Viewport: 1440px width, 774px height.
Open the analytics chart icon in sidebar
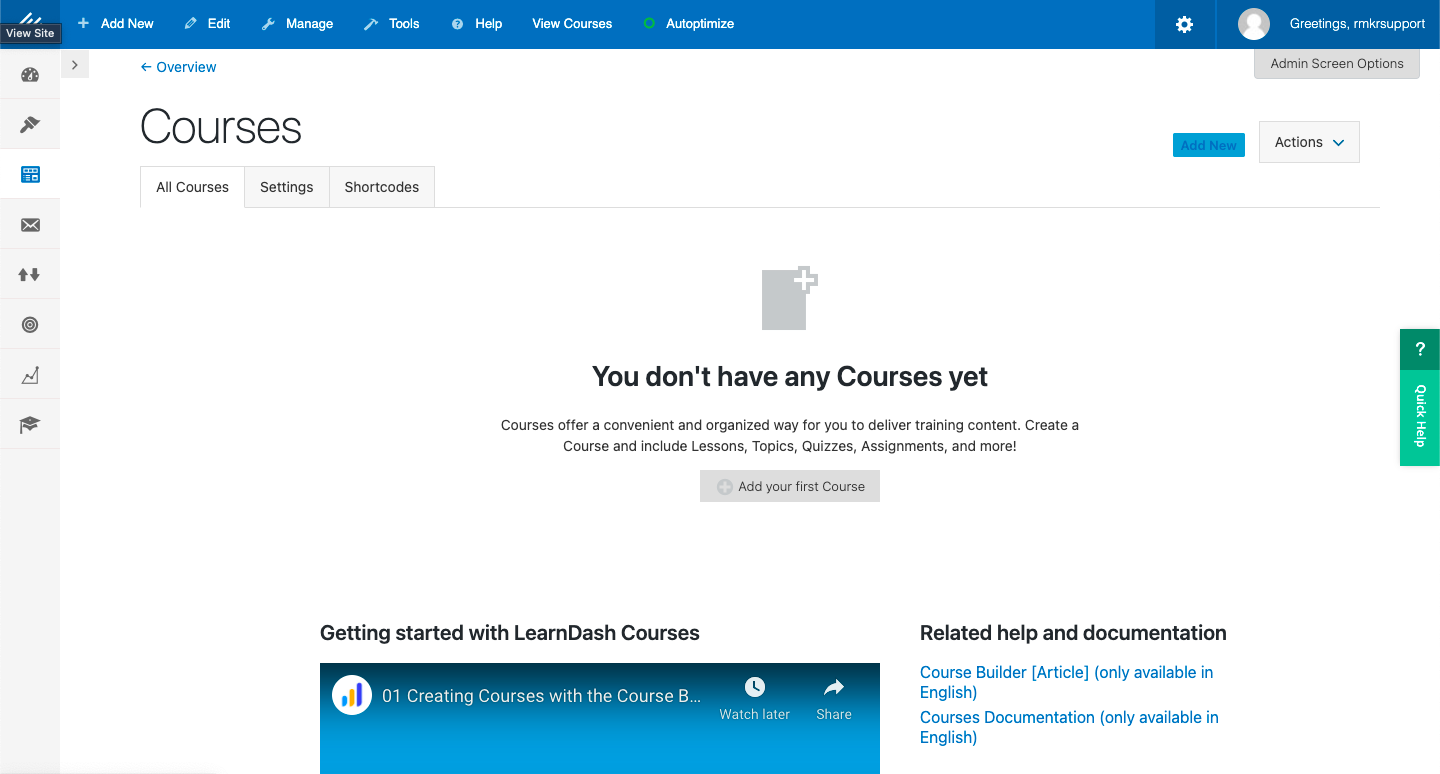tap(29, 374)
